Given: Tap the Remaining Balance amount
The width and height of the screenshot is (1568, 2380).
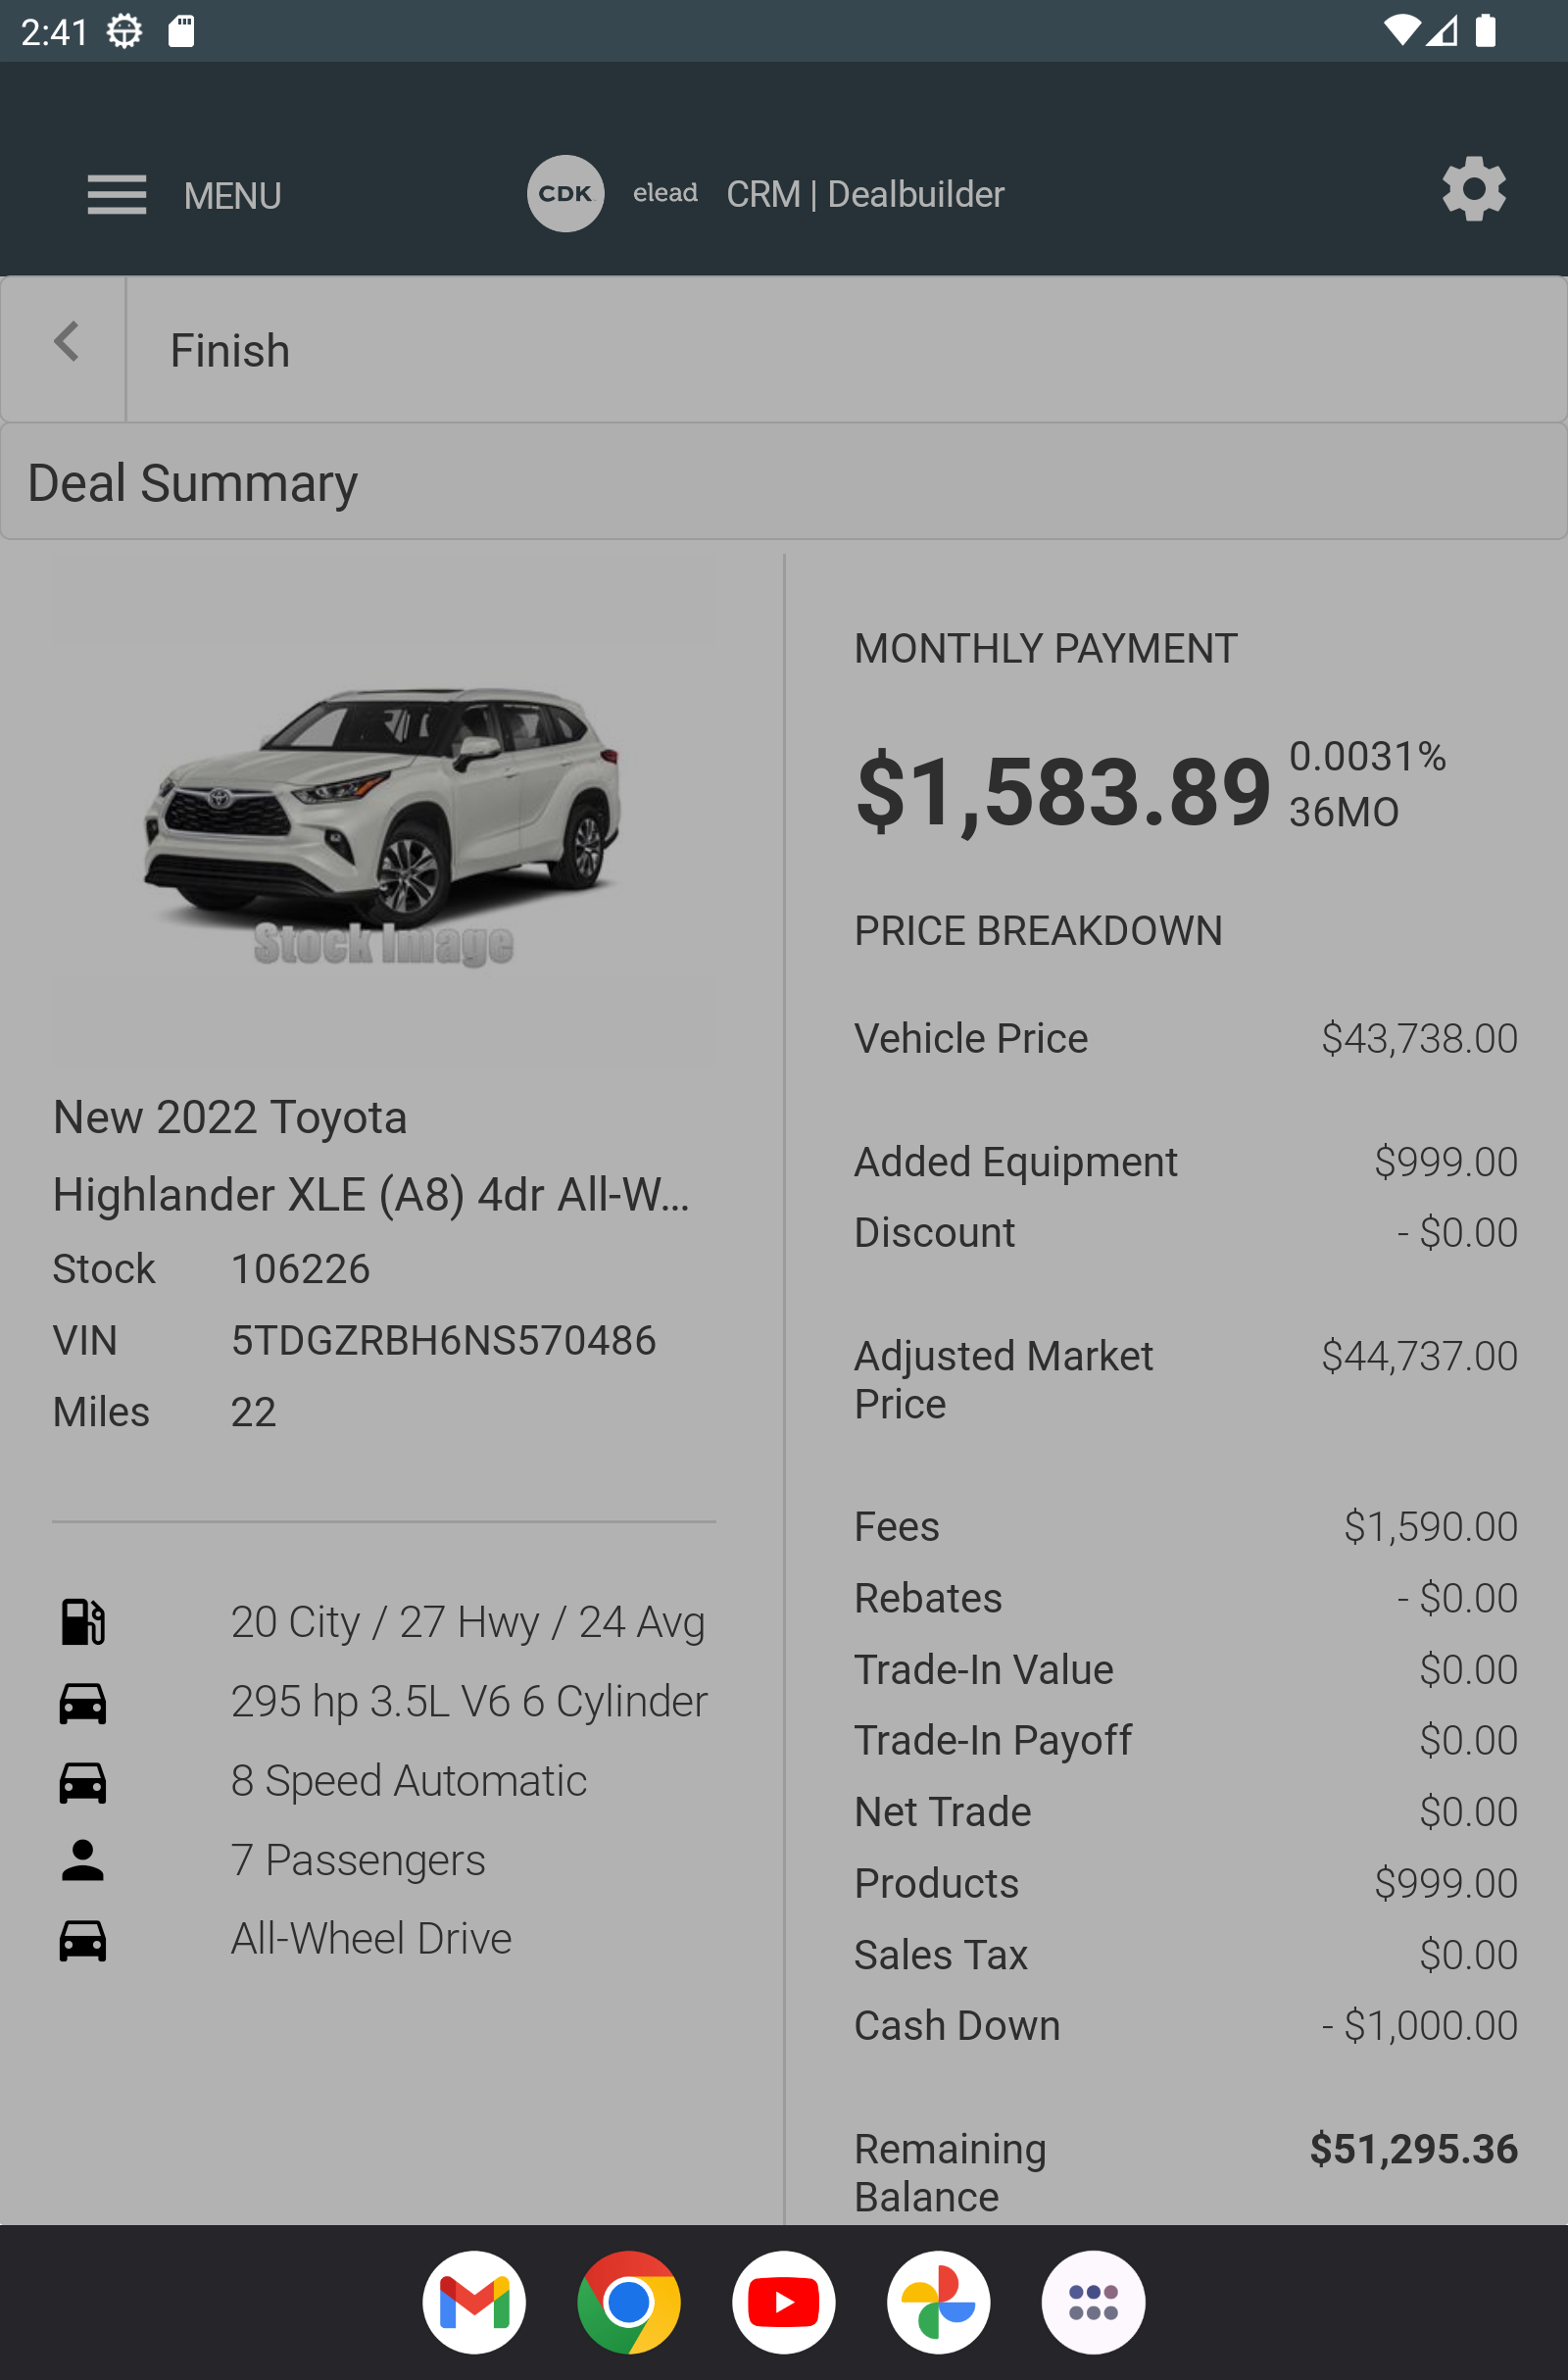Looking at the screenshot, I should click(1413, 2148).
